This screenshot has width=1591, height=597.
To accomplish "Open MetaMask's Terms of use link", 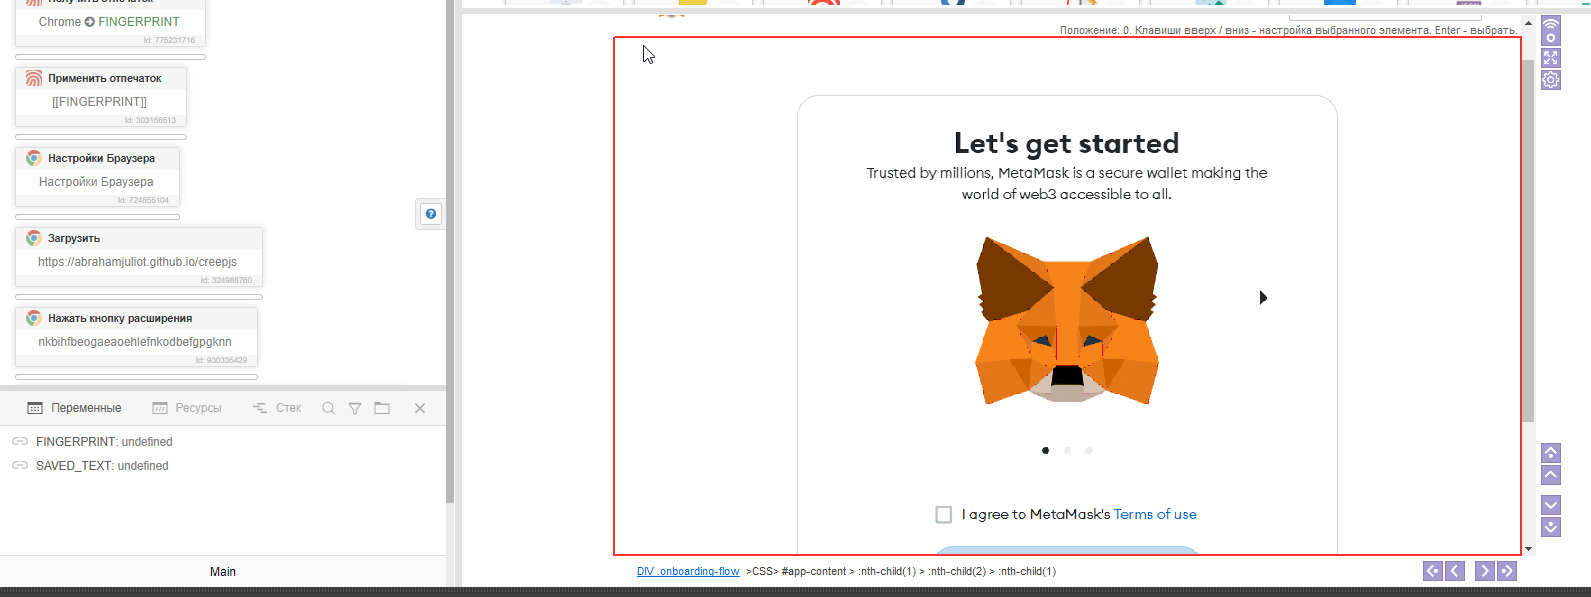I will tap(1154, 514).
